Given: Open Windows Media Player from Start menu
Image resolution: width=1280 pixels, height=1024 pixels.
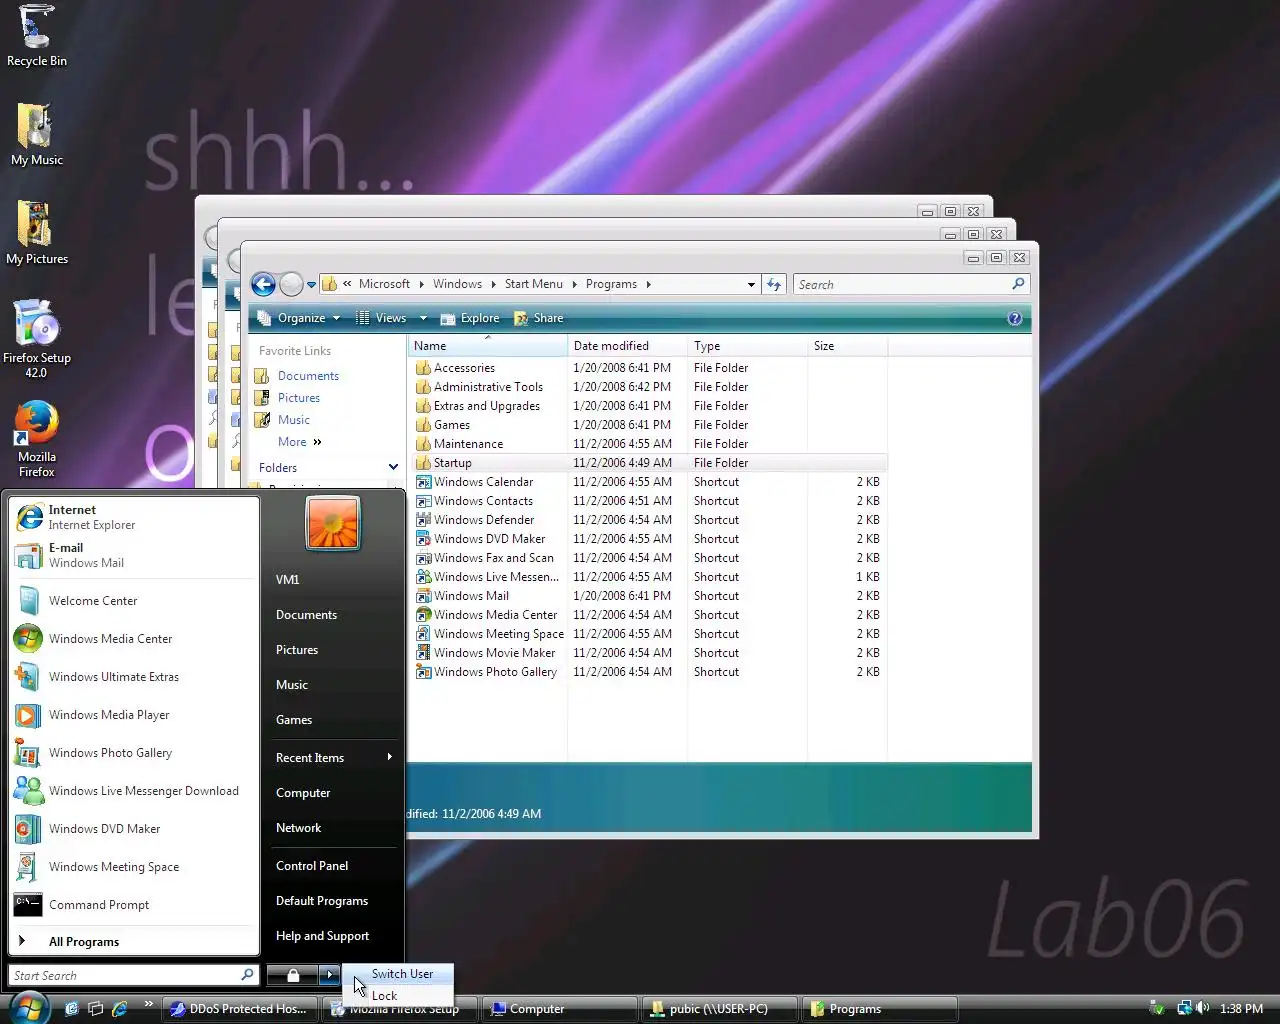Looking at the screenshot, I should (x=134, y=715).
